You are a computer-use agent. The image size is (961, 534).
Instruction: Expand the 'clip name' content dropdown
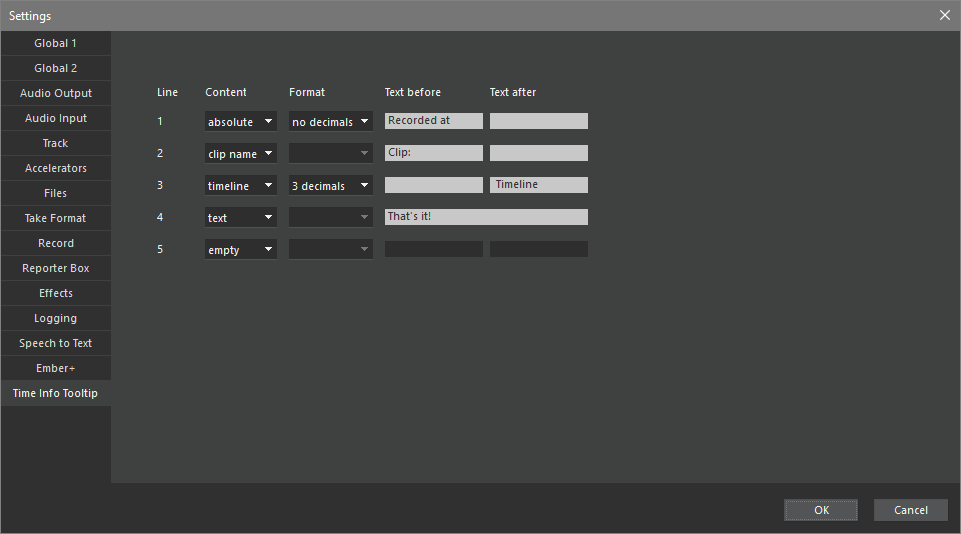(241, 154)
